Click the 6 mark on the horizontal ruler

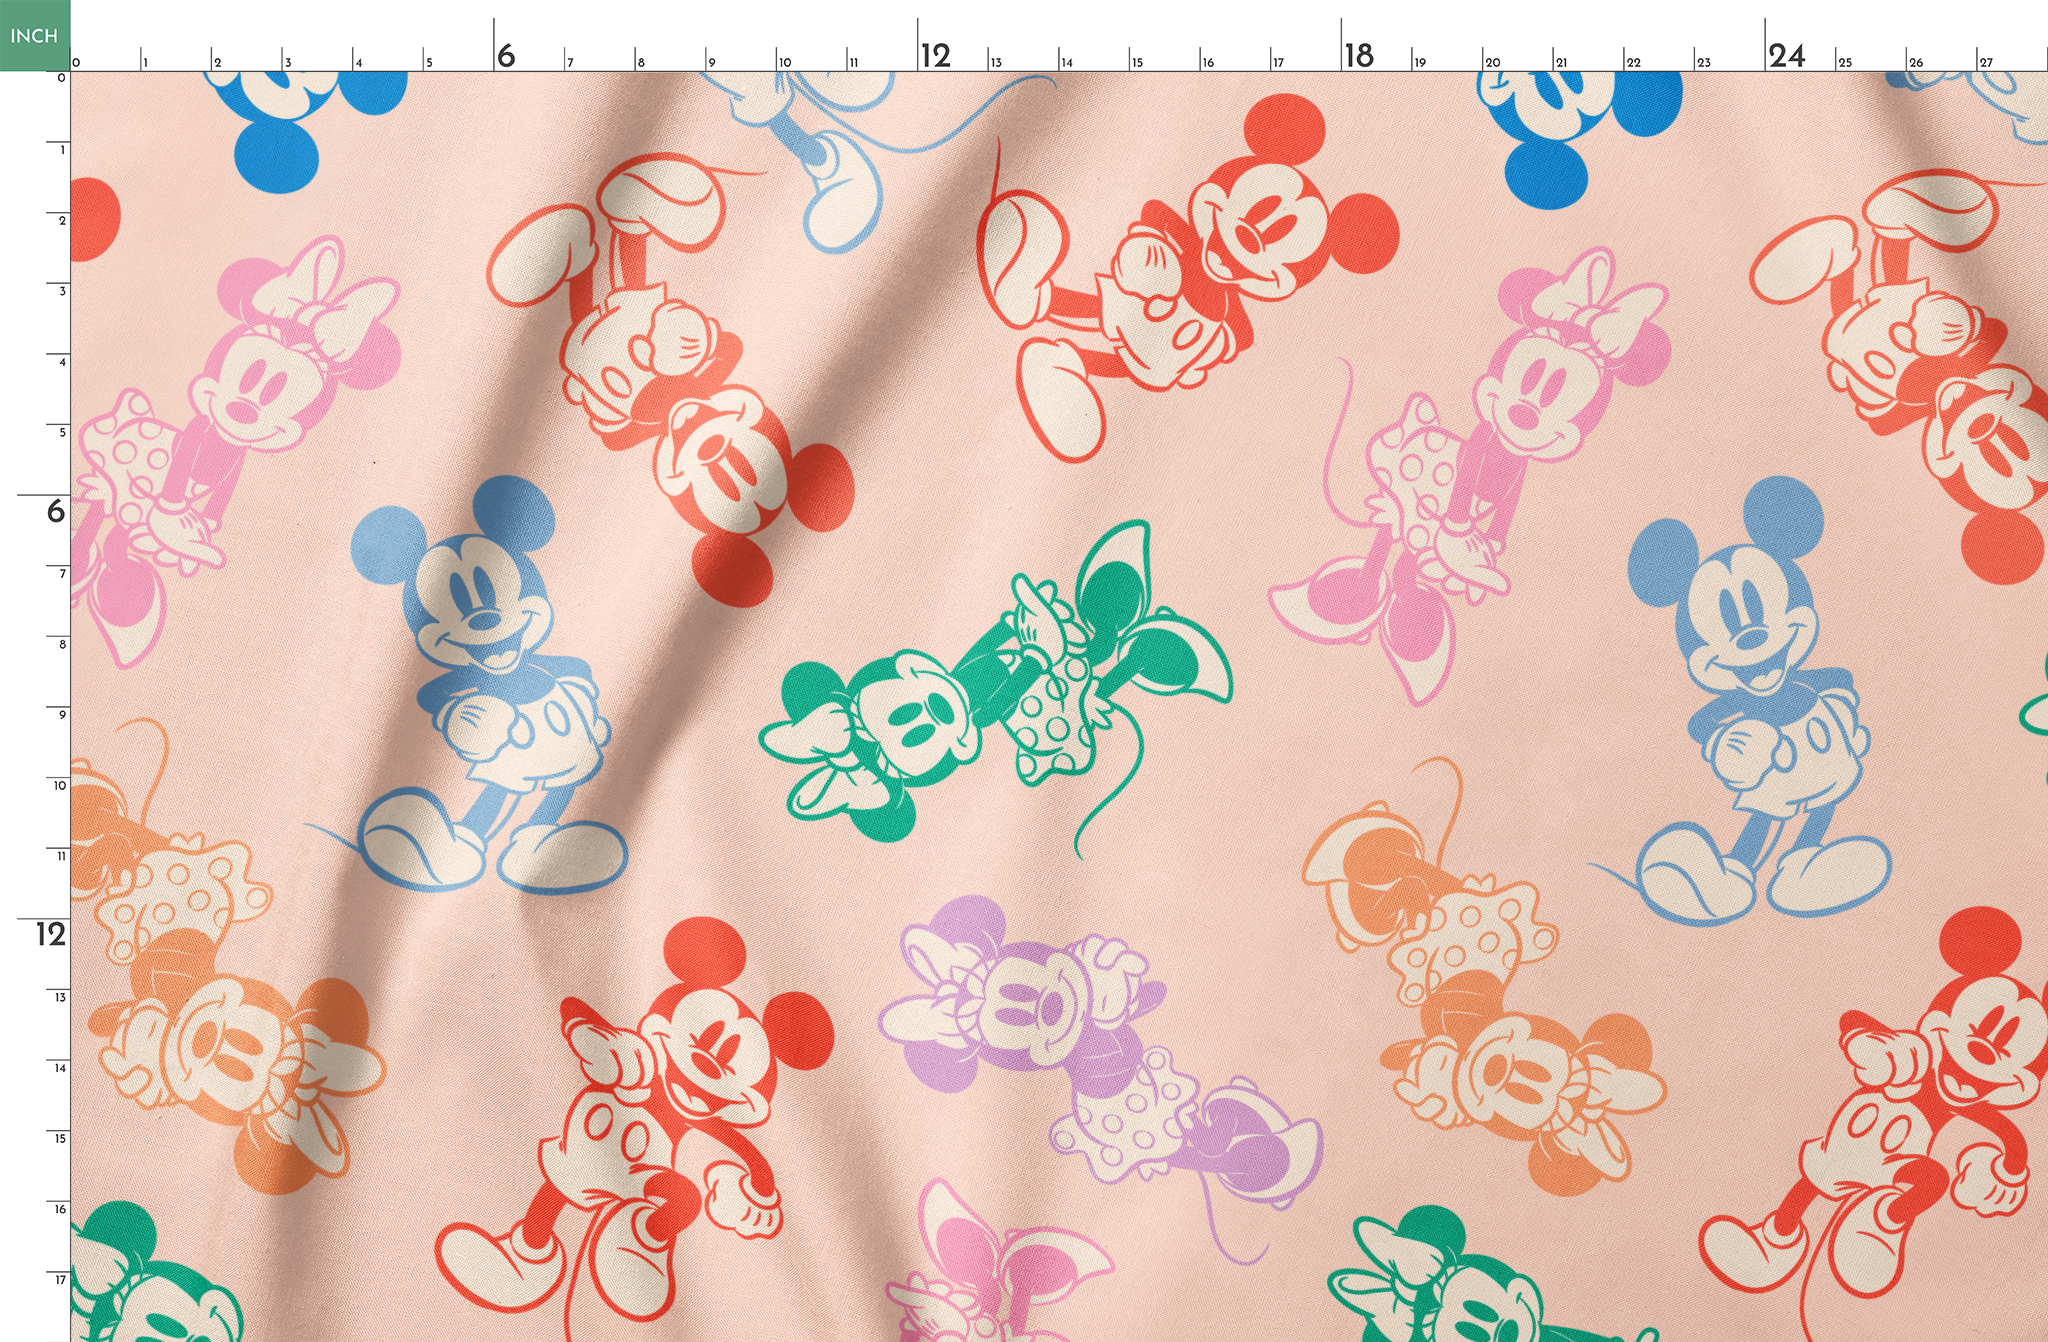point(506,55)
